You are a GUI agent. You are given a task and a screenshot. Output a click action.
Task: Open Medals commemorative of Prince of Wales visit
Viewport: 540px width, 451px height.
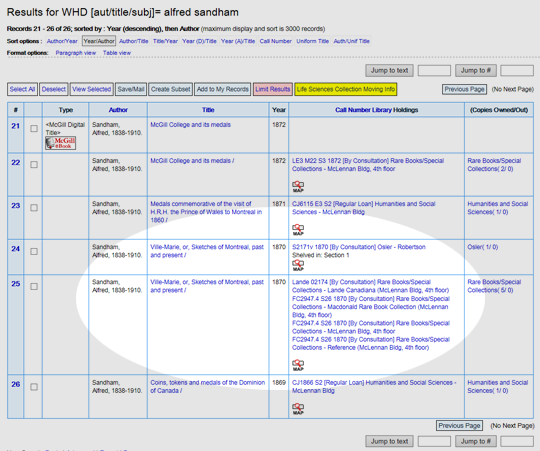pos(206,212)
